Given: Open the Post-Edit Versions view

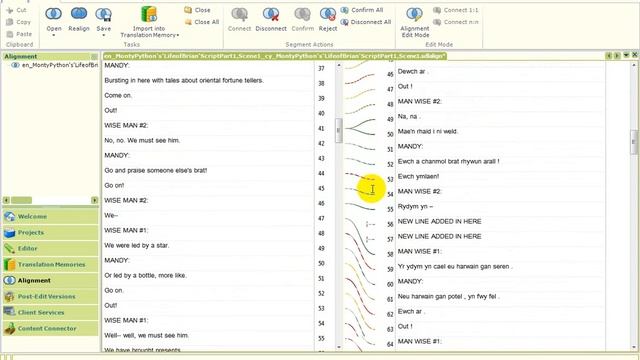Looking at the screenshot, I should coord(51,296).
